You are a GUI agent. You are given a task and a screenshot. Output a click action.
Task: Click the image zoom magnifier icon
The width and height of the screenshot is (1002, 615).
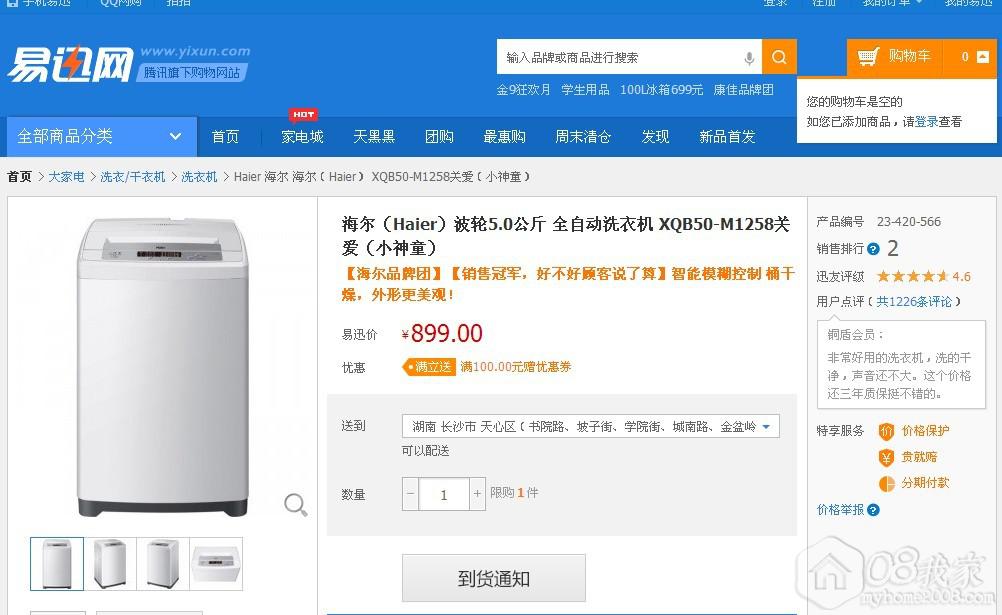295,504
